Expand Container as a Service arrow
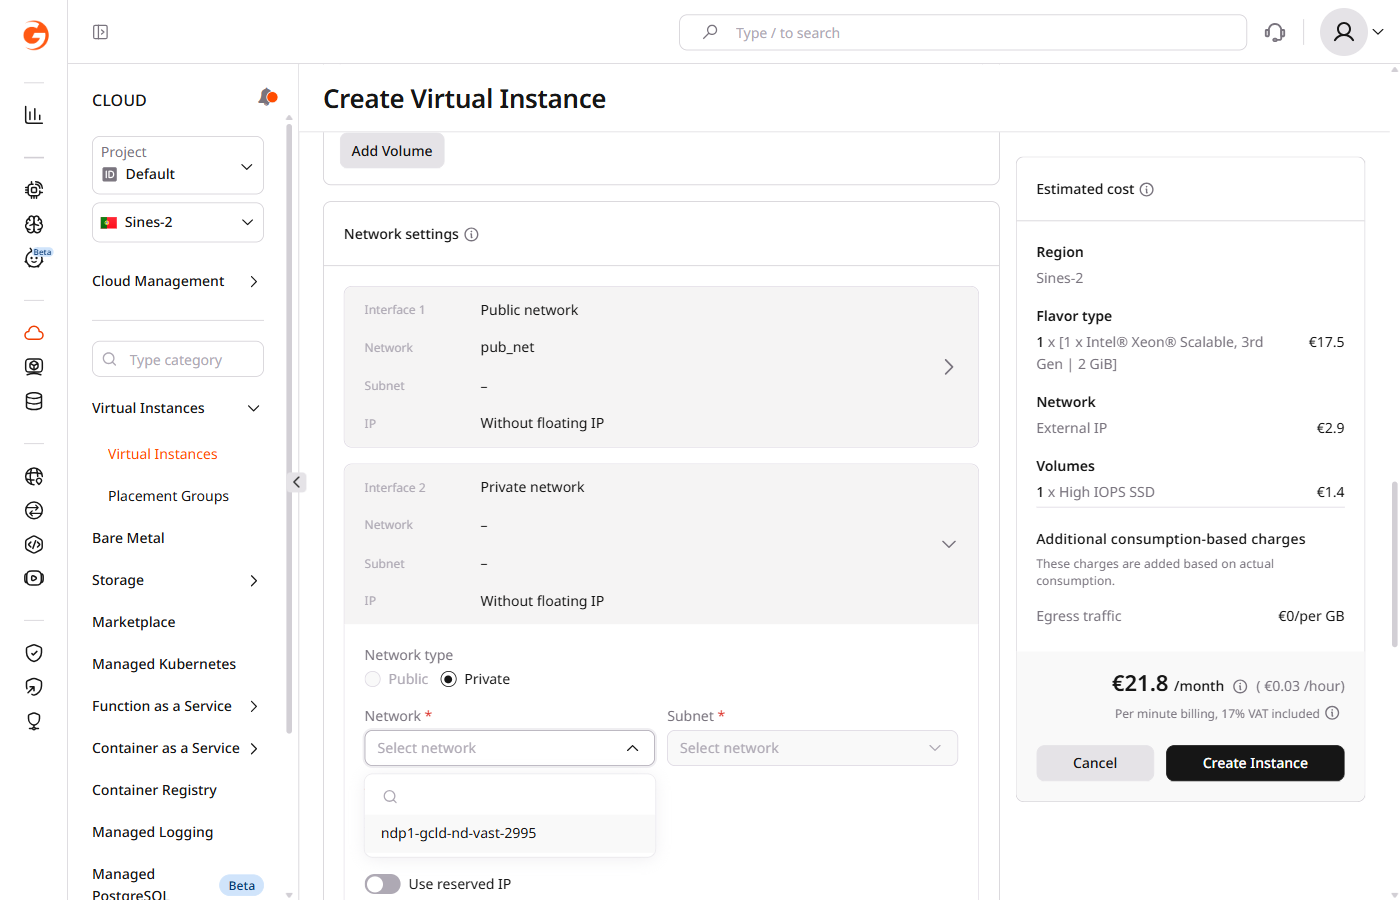This screenshot has width=1400, height=900. tap(254, 748)
